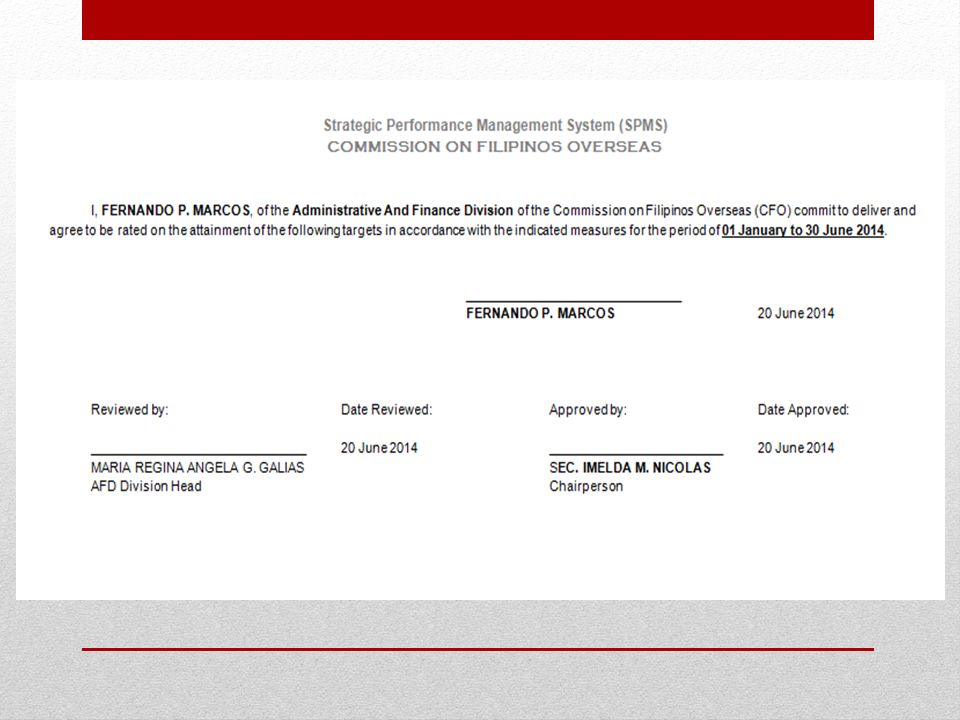Select the title 'Strategic Performance Management System (SPMS)'
The width and height of the screenshot is (960, 720).
coord(495,126)
